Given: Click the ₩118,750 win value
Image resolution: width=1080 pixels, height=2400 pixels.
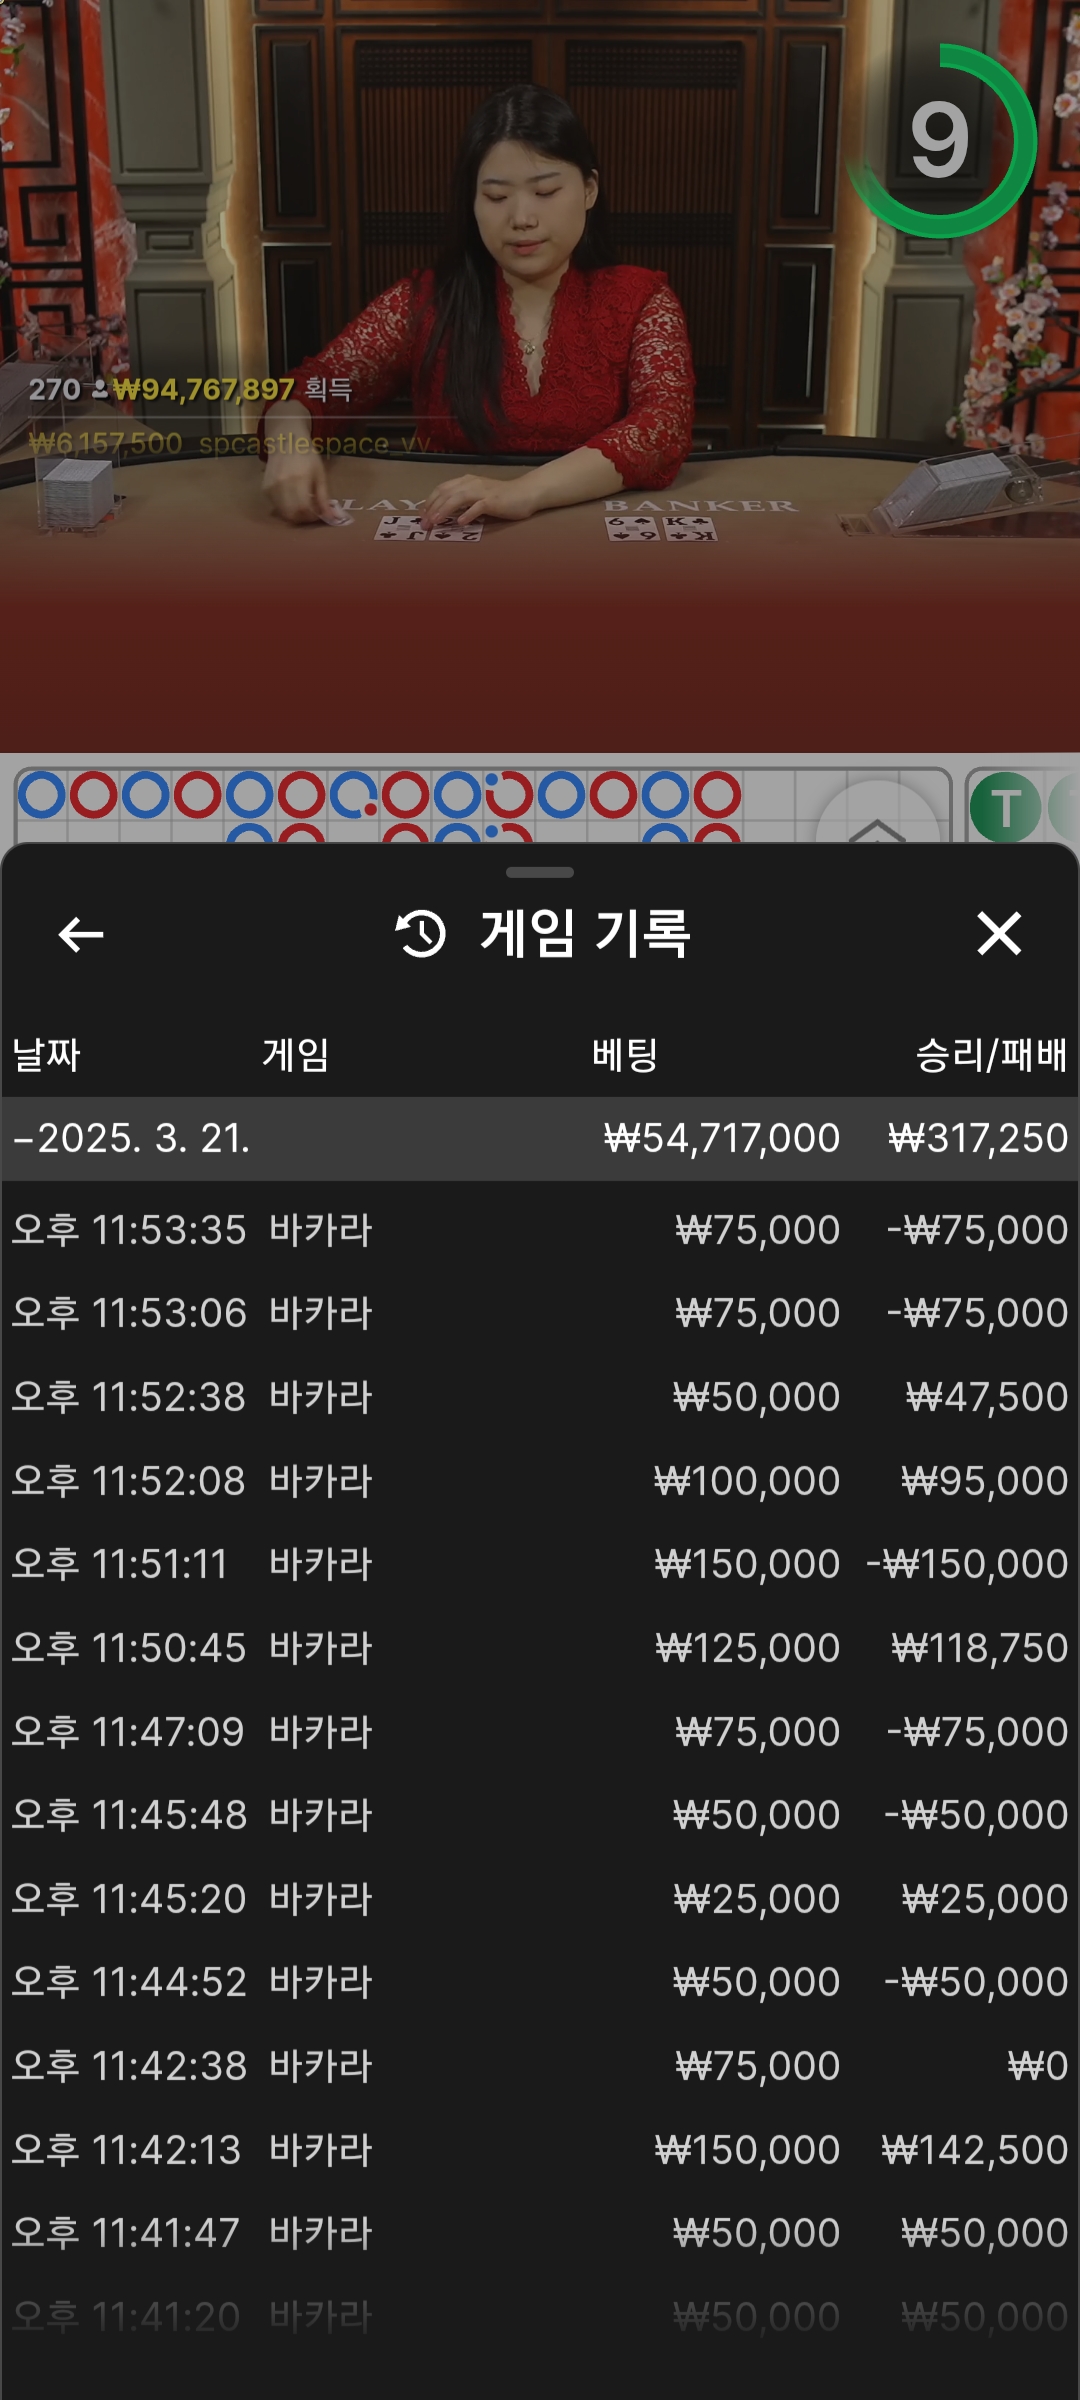Looking at the screenshot, I should tap(980, 1648).
